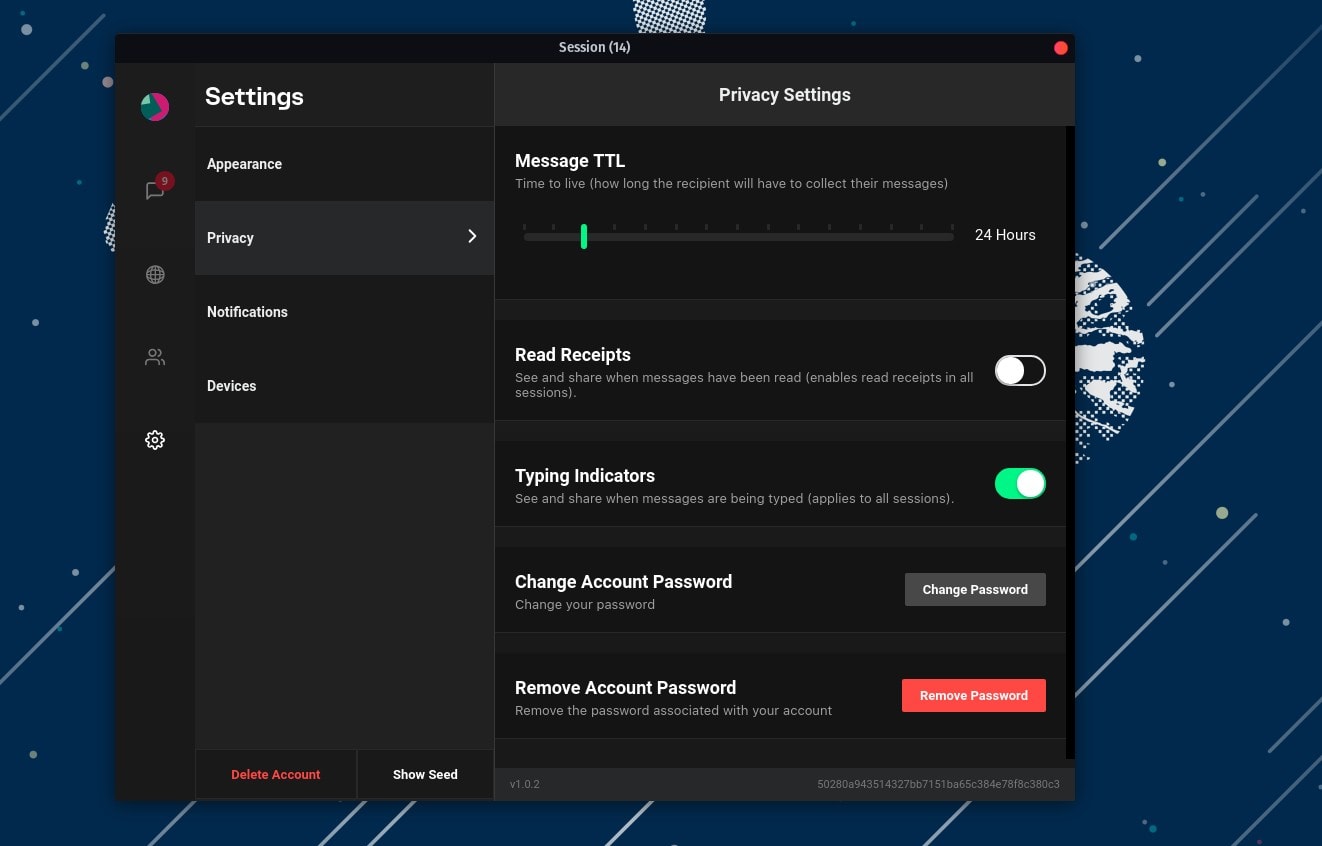
Task: Click the session ID hash in footer
Action: click(x=938, y=785)
